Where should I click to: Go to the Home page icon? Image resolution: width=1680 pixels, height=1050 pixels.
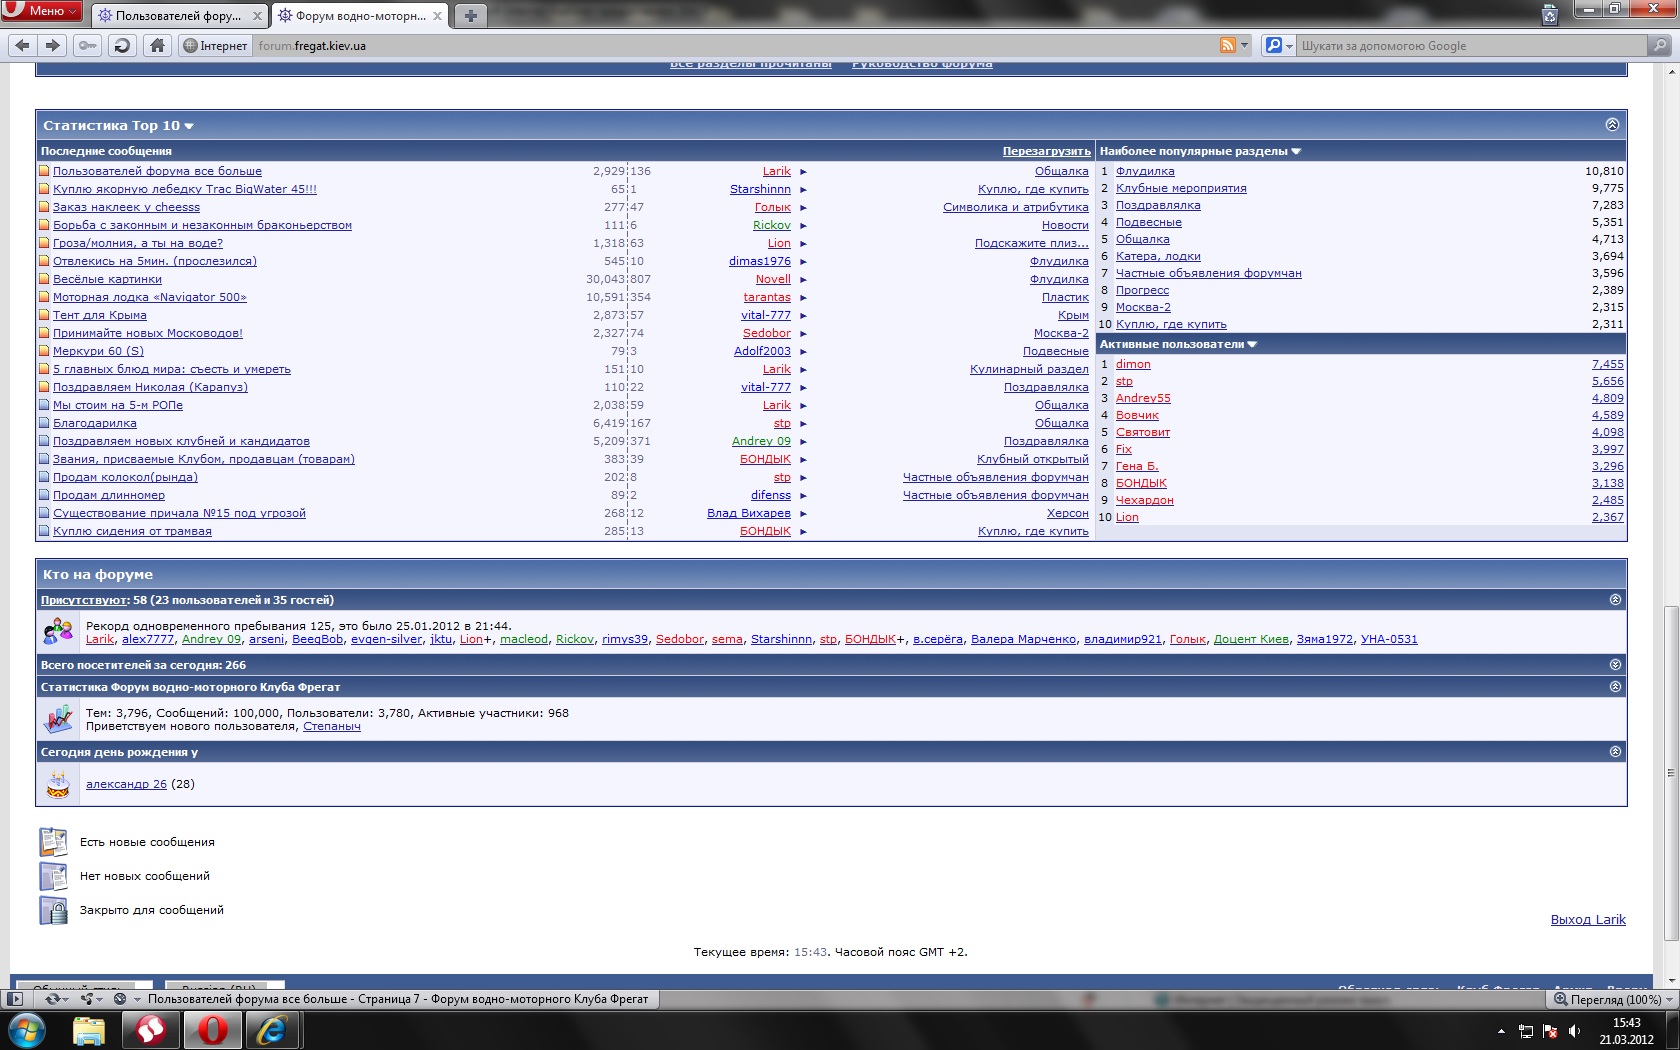(157, 45)
